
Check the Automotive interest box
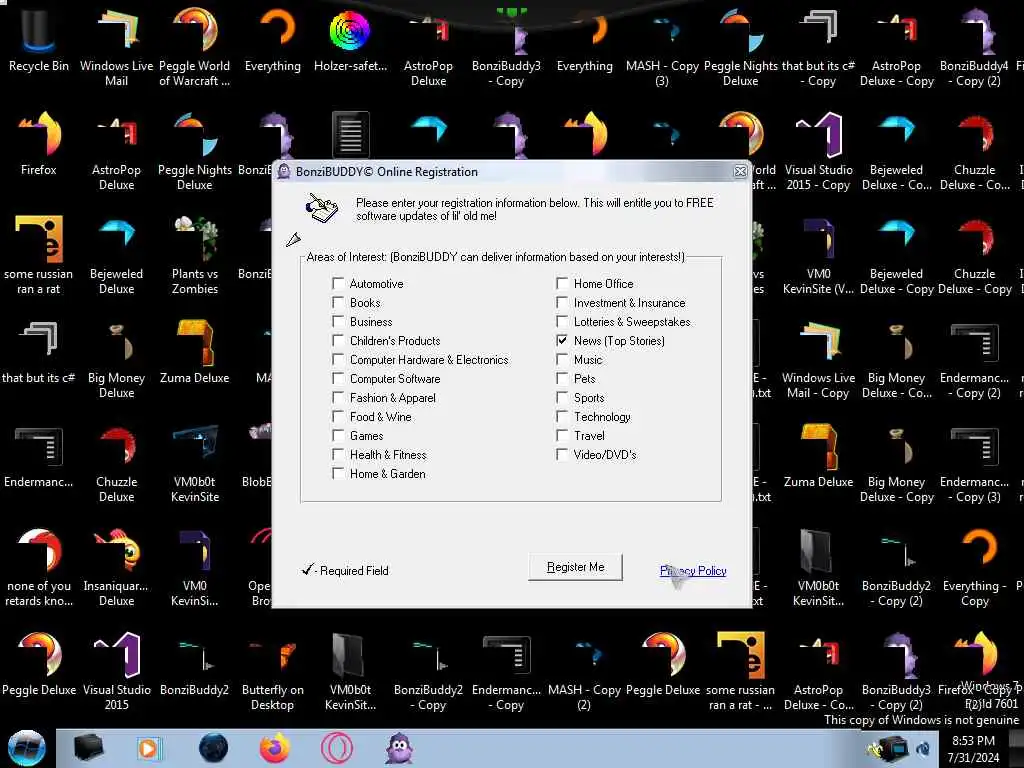338,283
